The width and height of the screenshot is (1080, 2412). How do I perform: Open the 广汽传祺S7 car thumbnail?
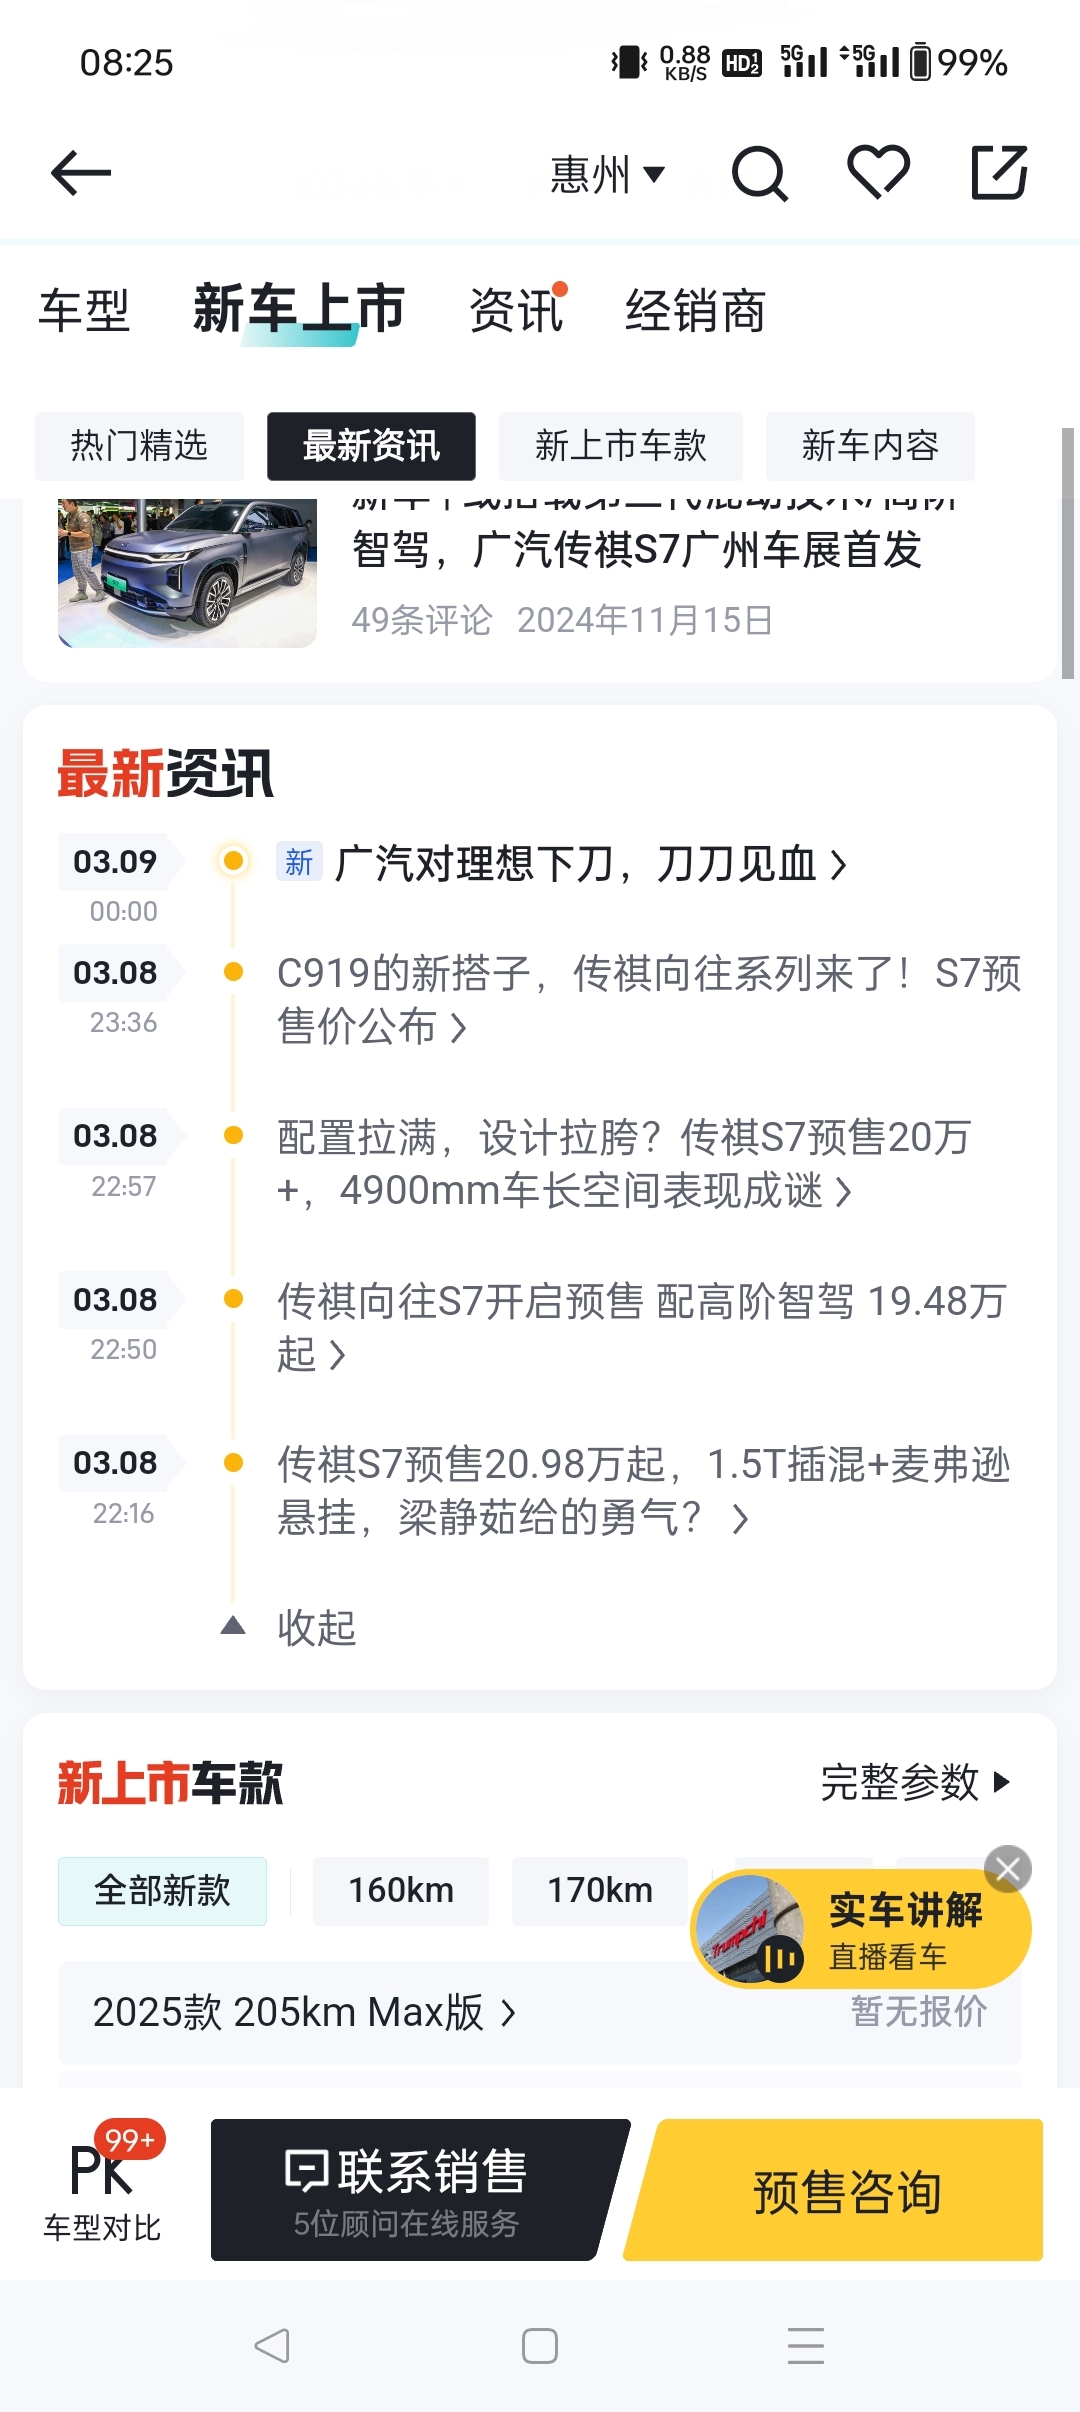coord(188,572)
